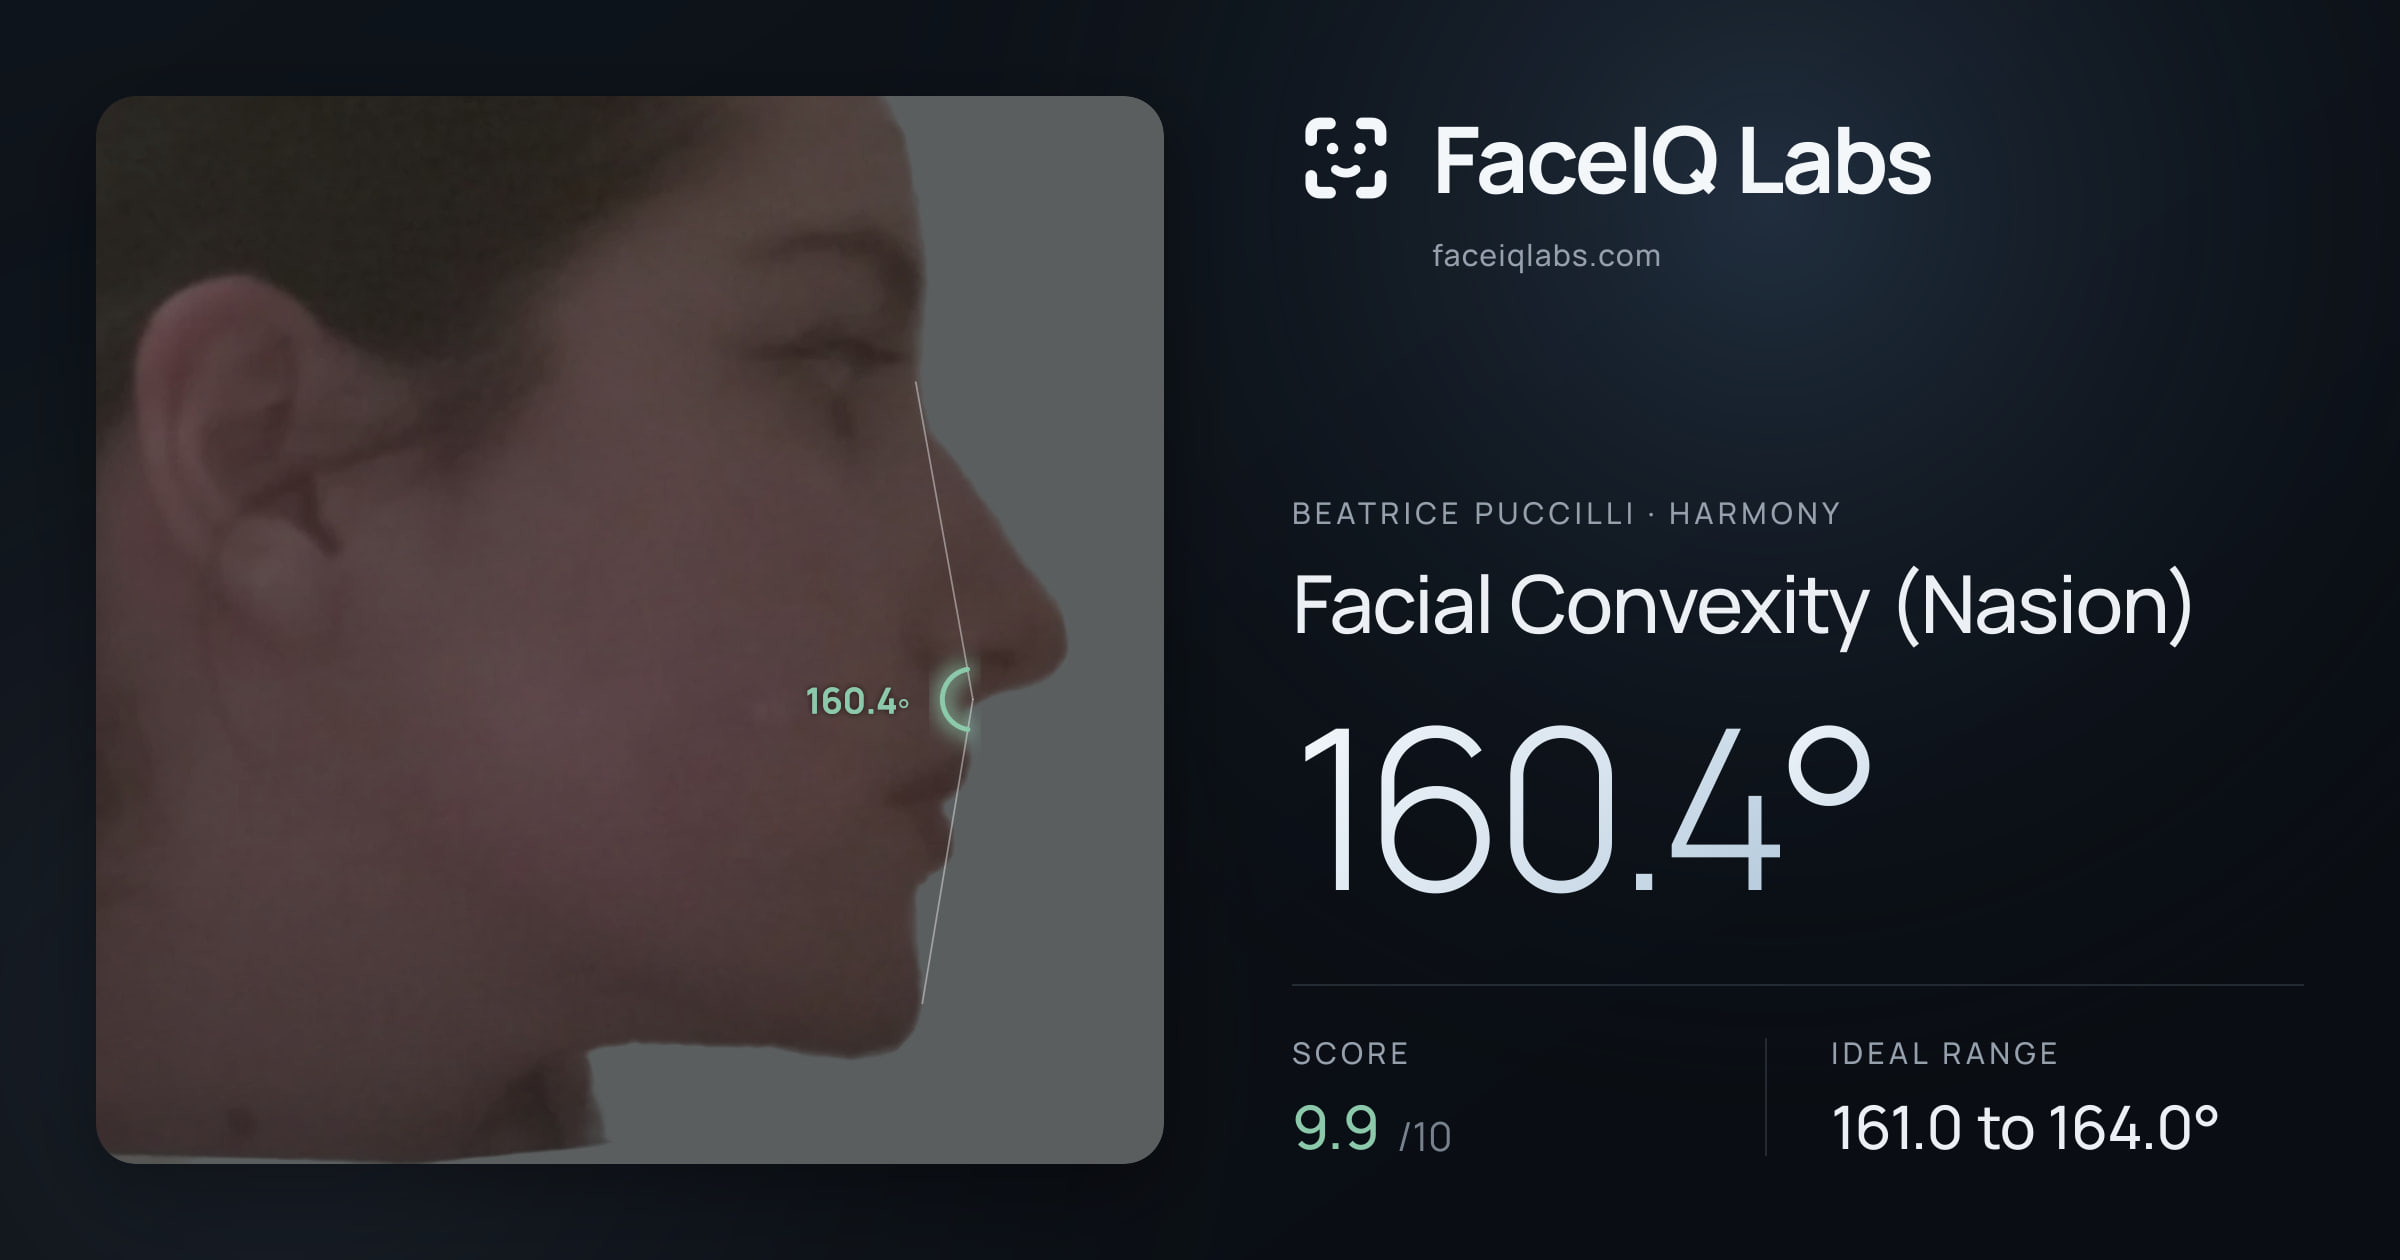Viewport: 2400px width, 1260px height.
Task: Click the FaceIQ Labs brand title
Action: 1682,160
